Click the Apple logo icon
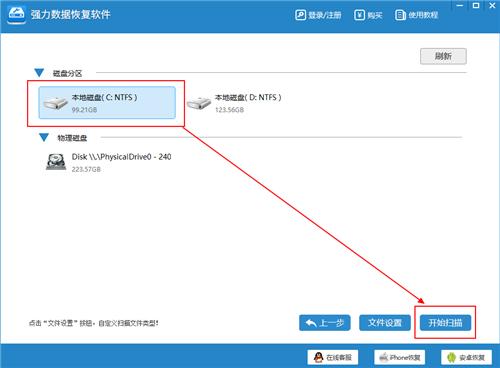500x368 pixels. pos(384,357)
